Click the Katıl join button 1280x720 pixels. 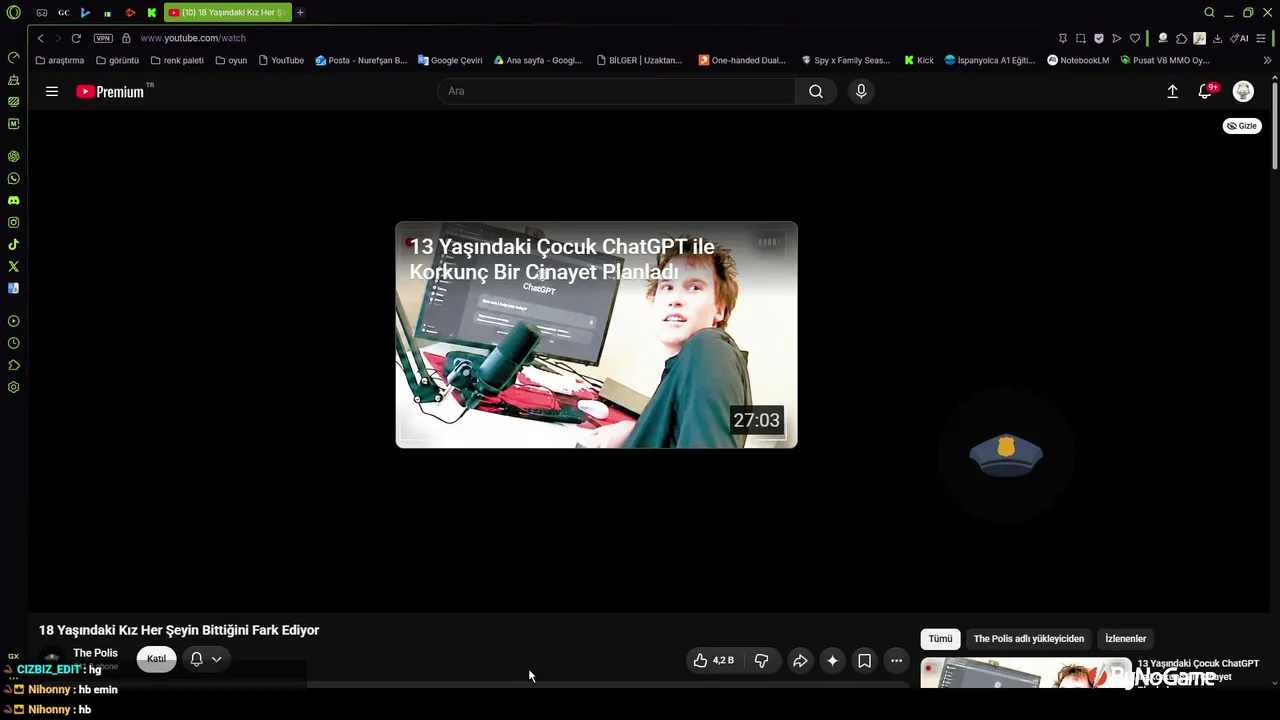[156, 659]
